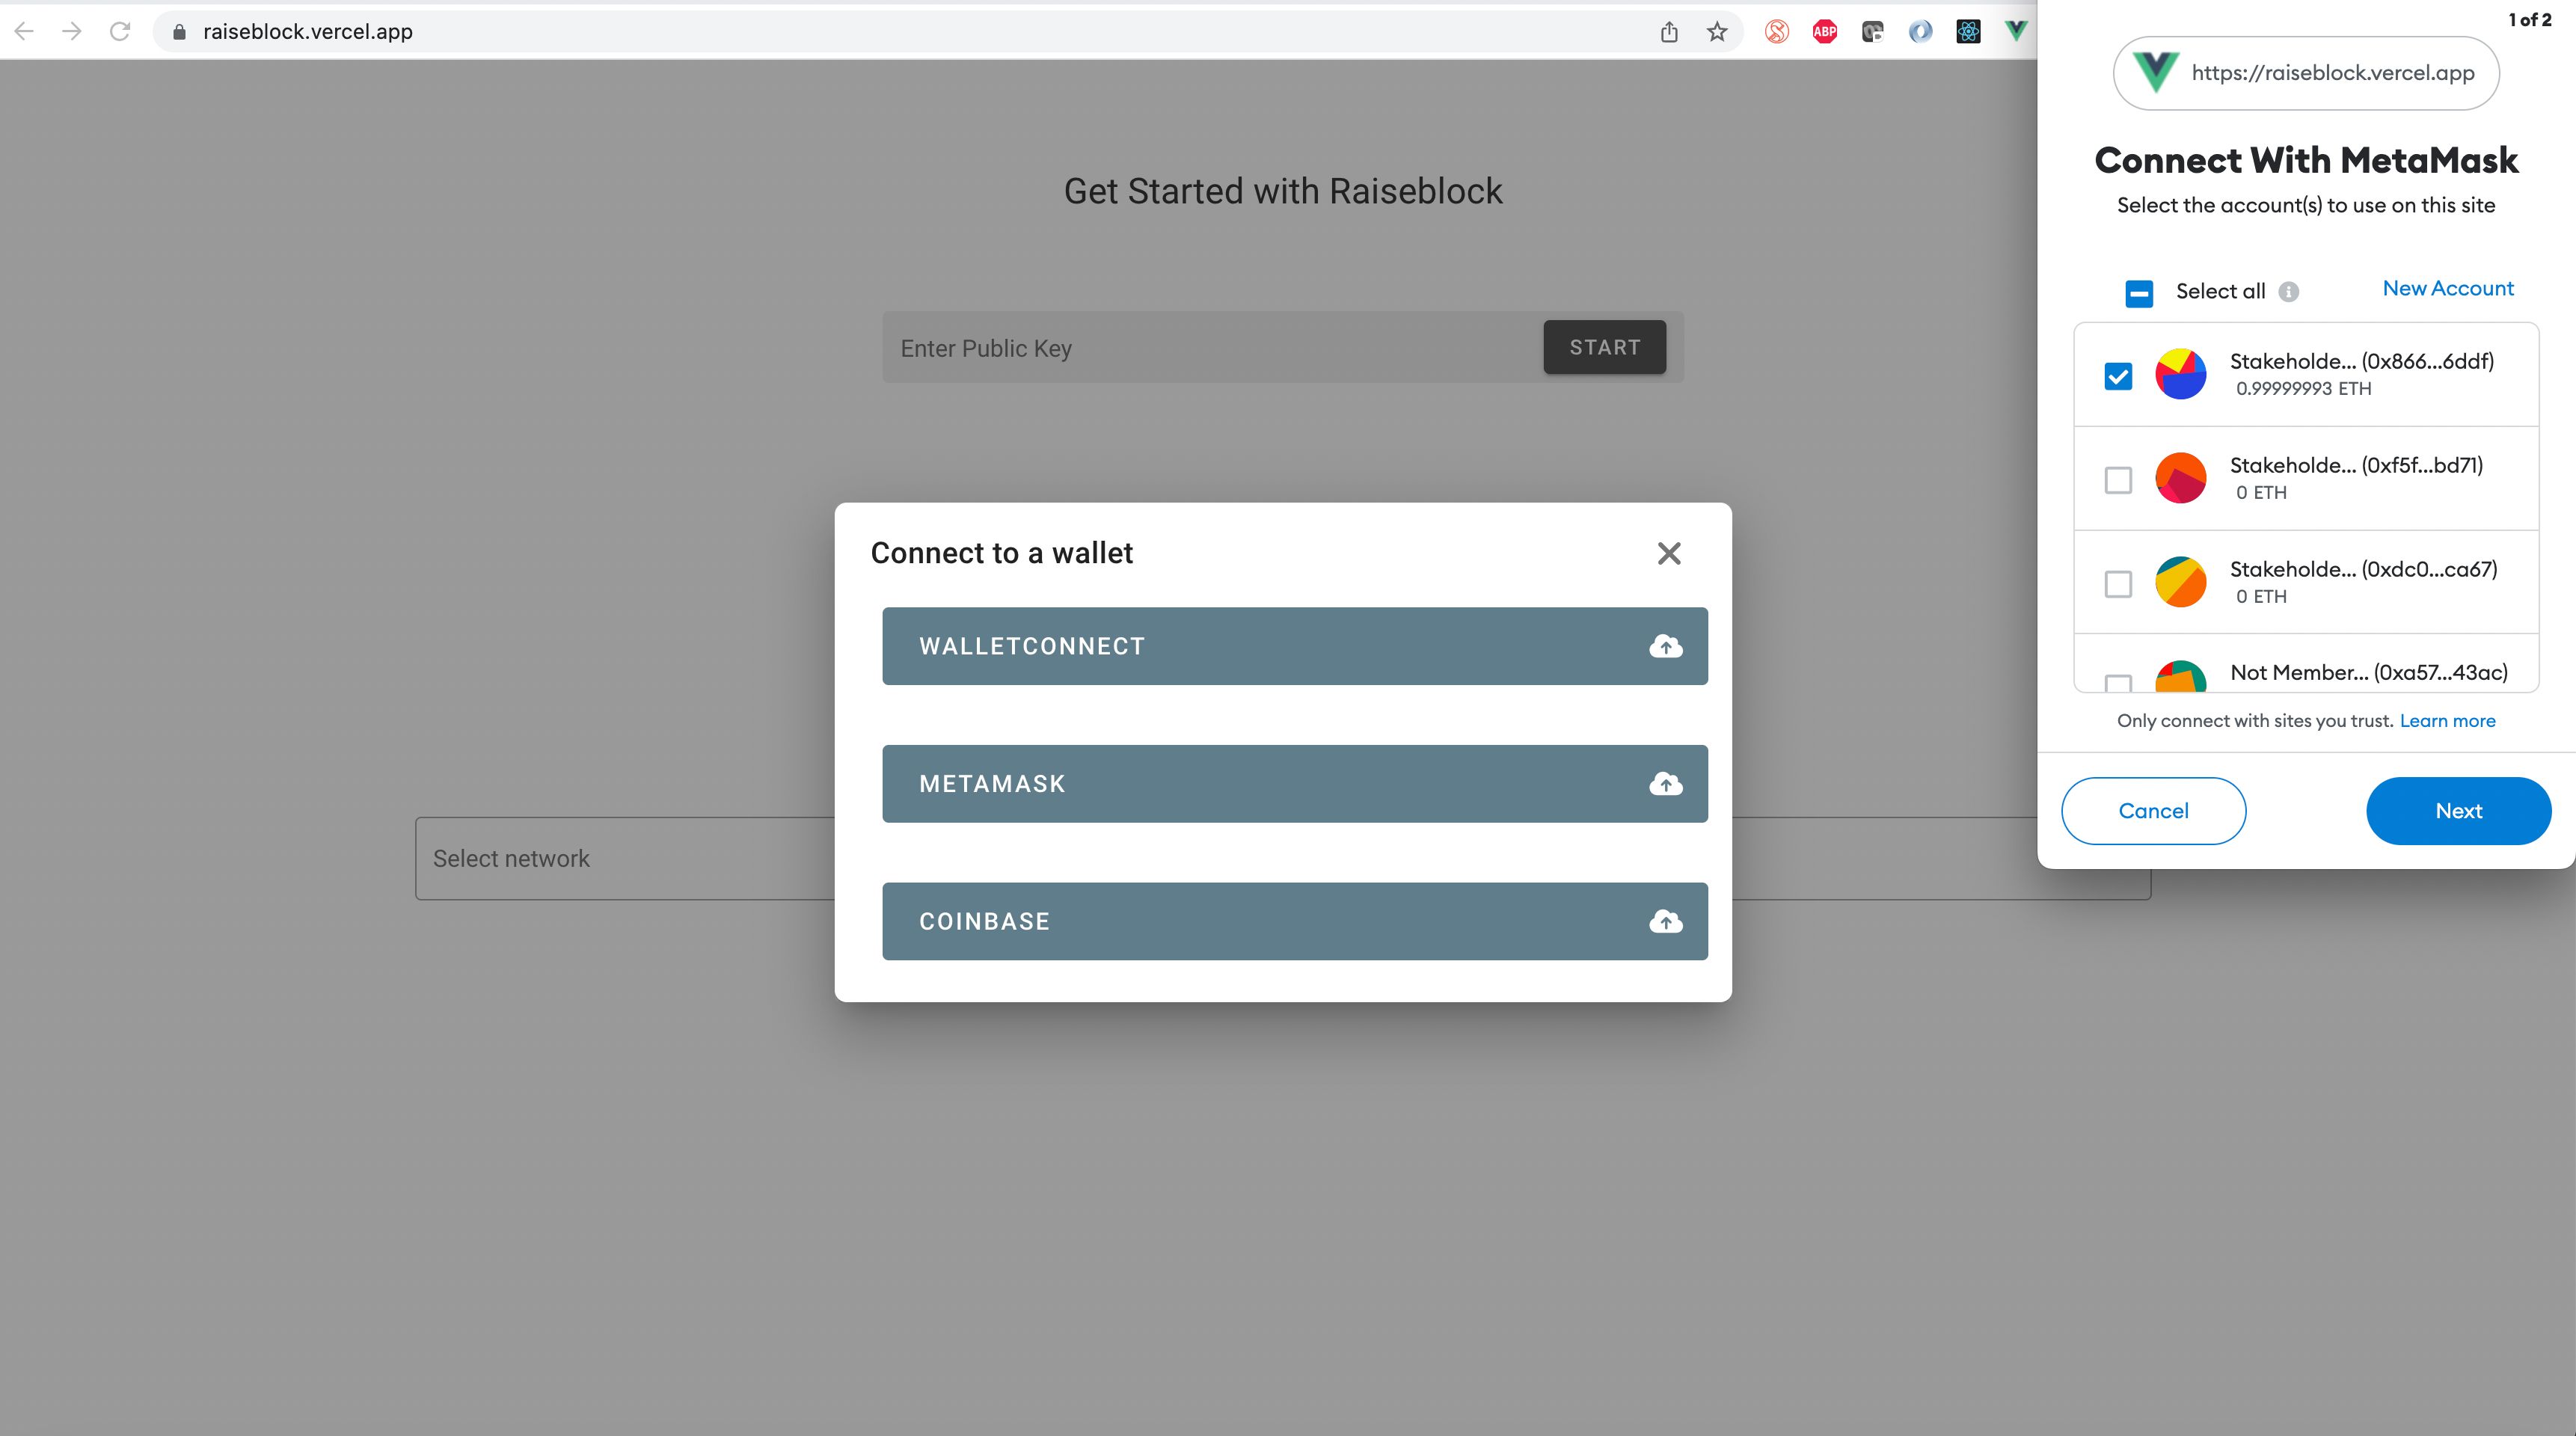Open the share page icon
Image resolution: width=2576 pixels, height=1436 pixels.
coord(1669,32)
